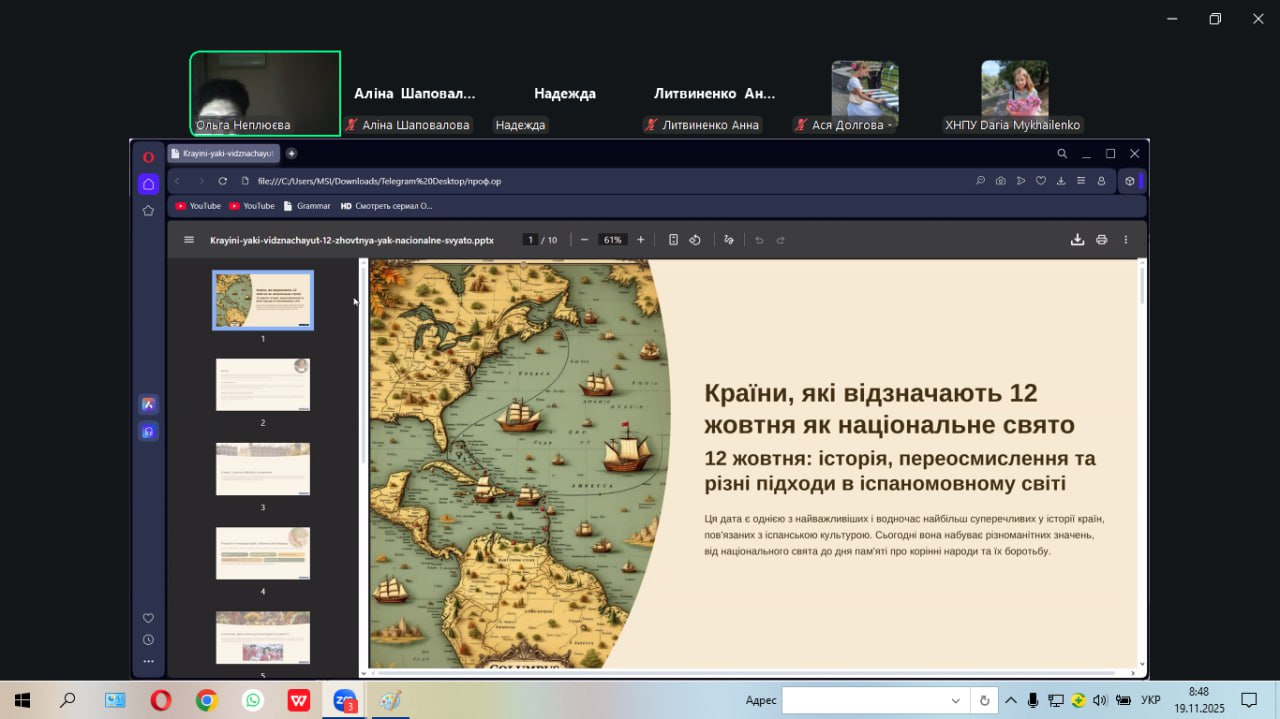Reload the page in Opera
The width and height of the screenshot is (1280, 719).
tap(223, 181)
